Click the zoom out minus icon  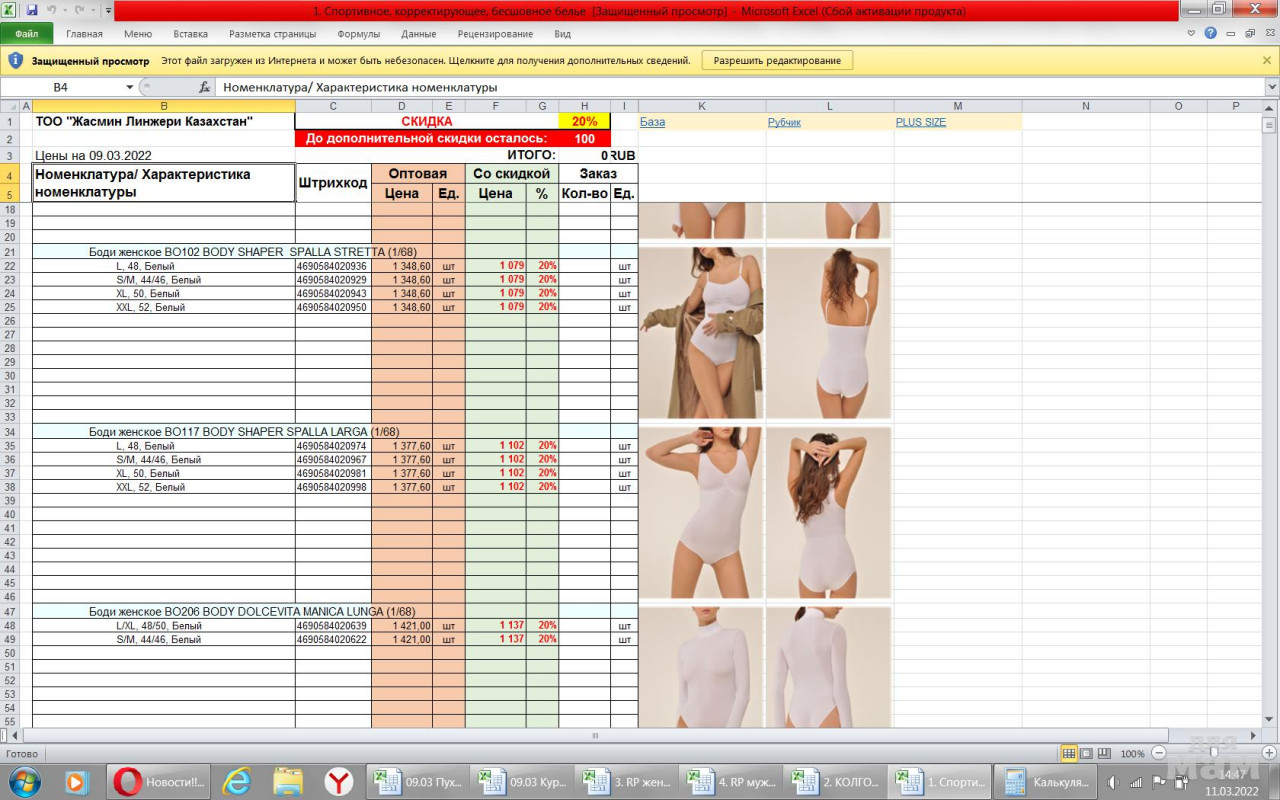1159,753
